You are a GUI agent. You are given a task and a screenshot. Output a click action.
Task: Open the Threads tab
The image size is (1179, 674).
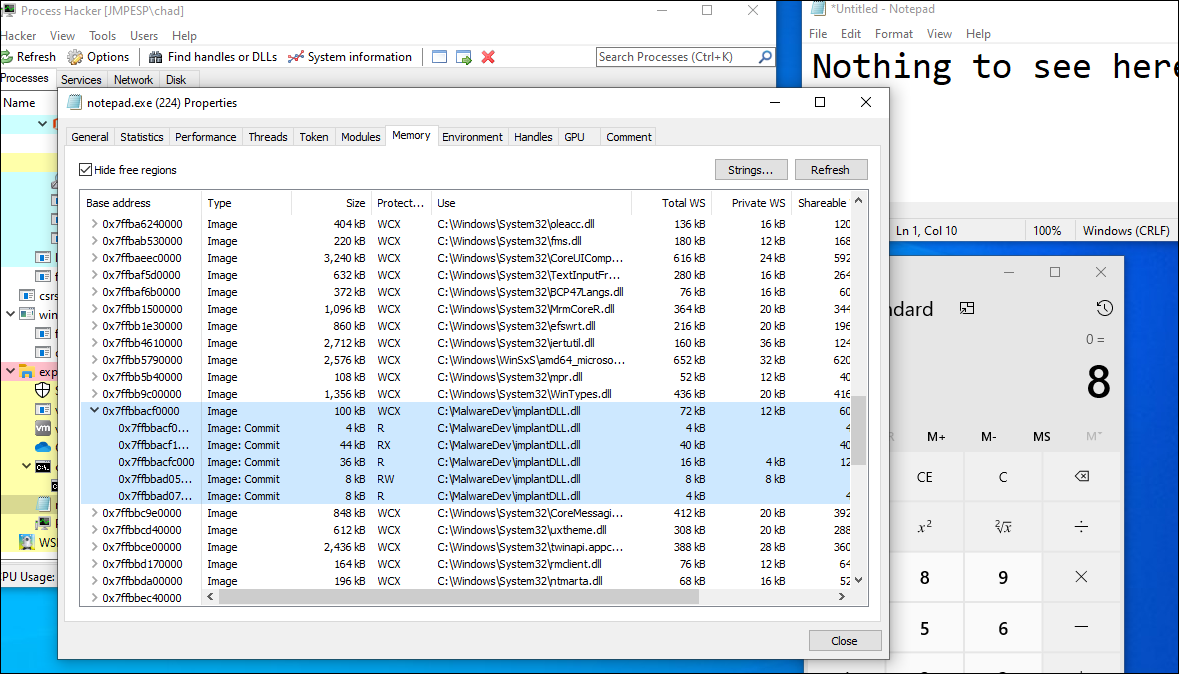coord(268,137)
